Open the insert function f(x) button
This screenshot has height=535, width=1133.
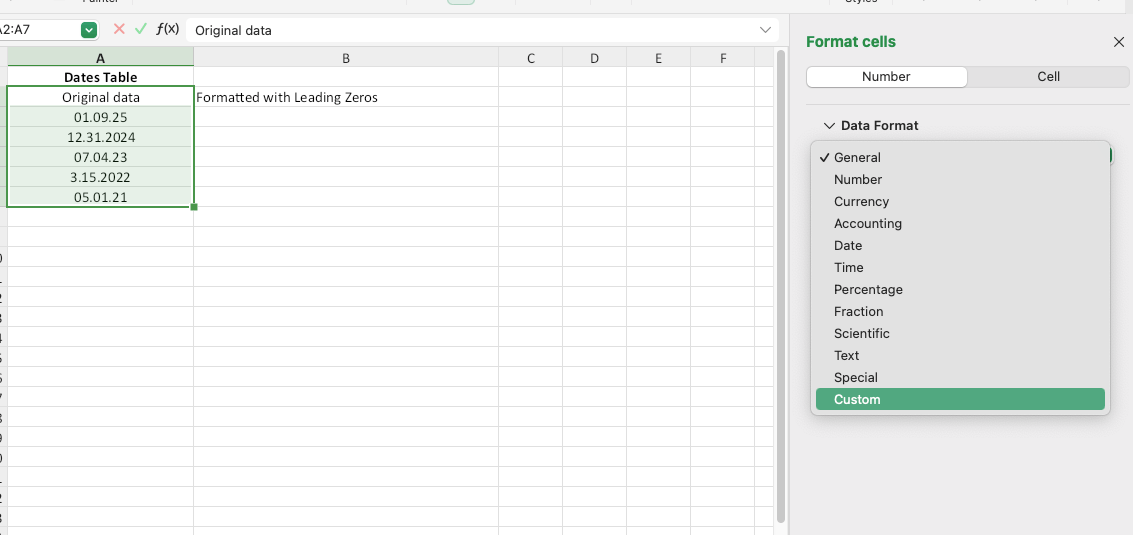click(x=168, y=30)
